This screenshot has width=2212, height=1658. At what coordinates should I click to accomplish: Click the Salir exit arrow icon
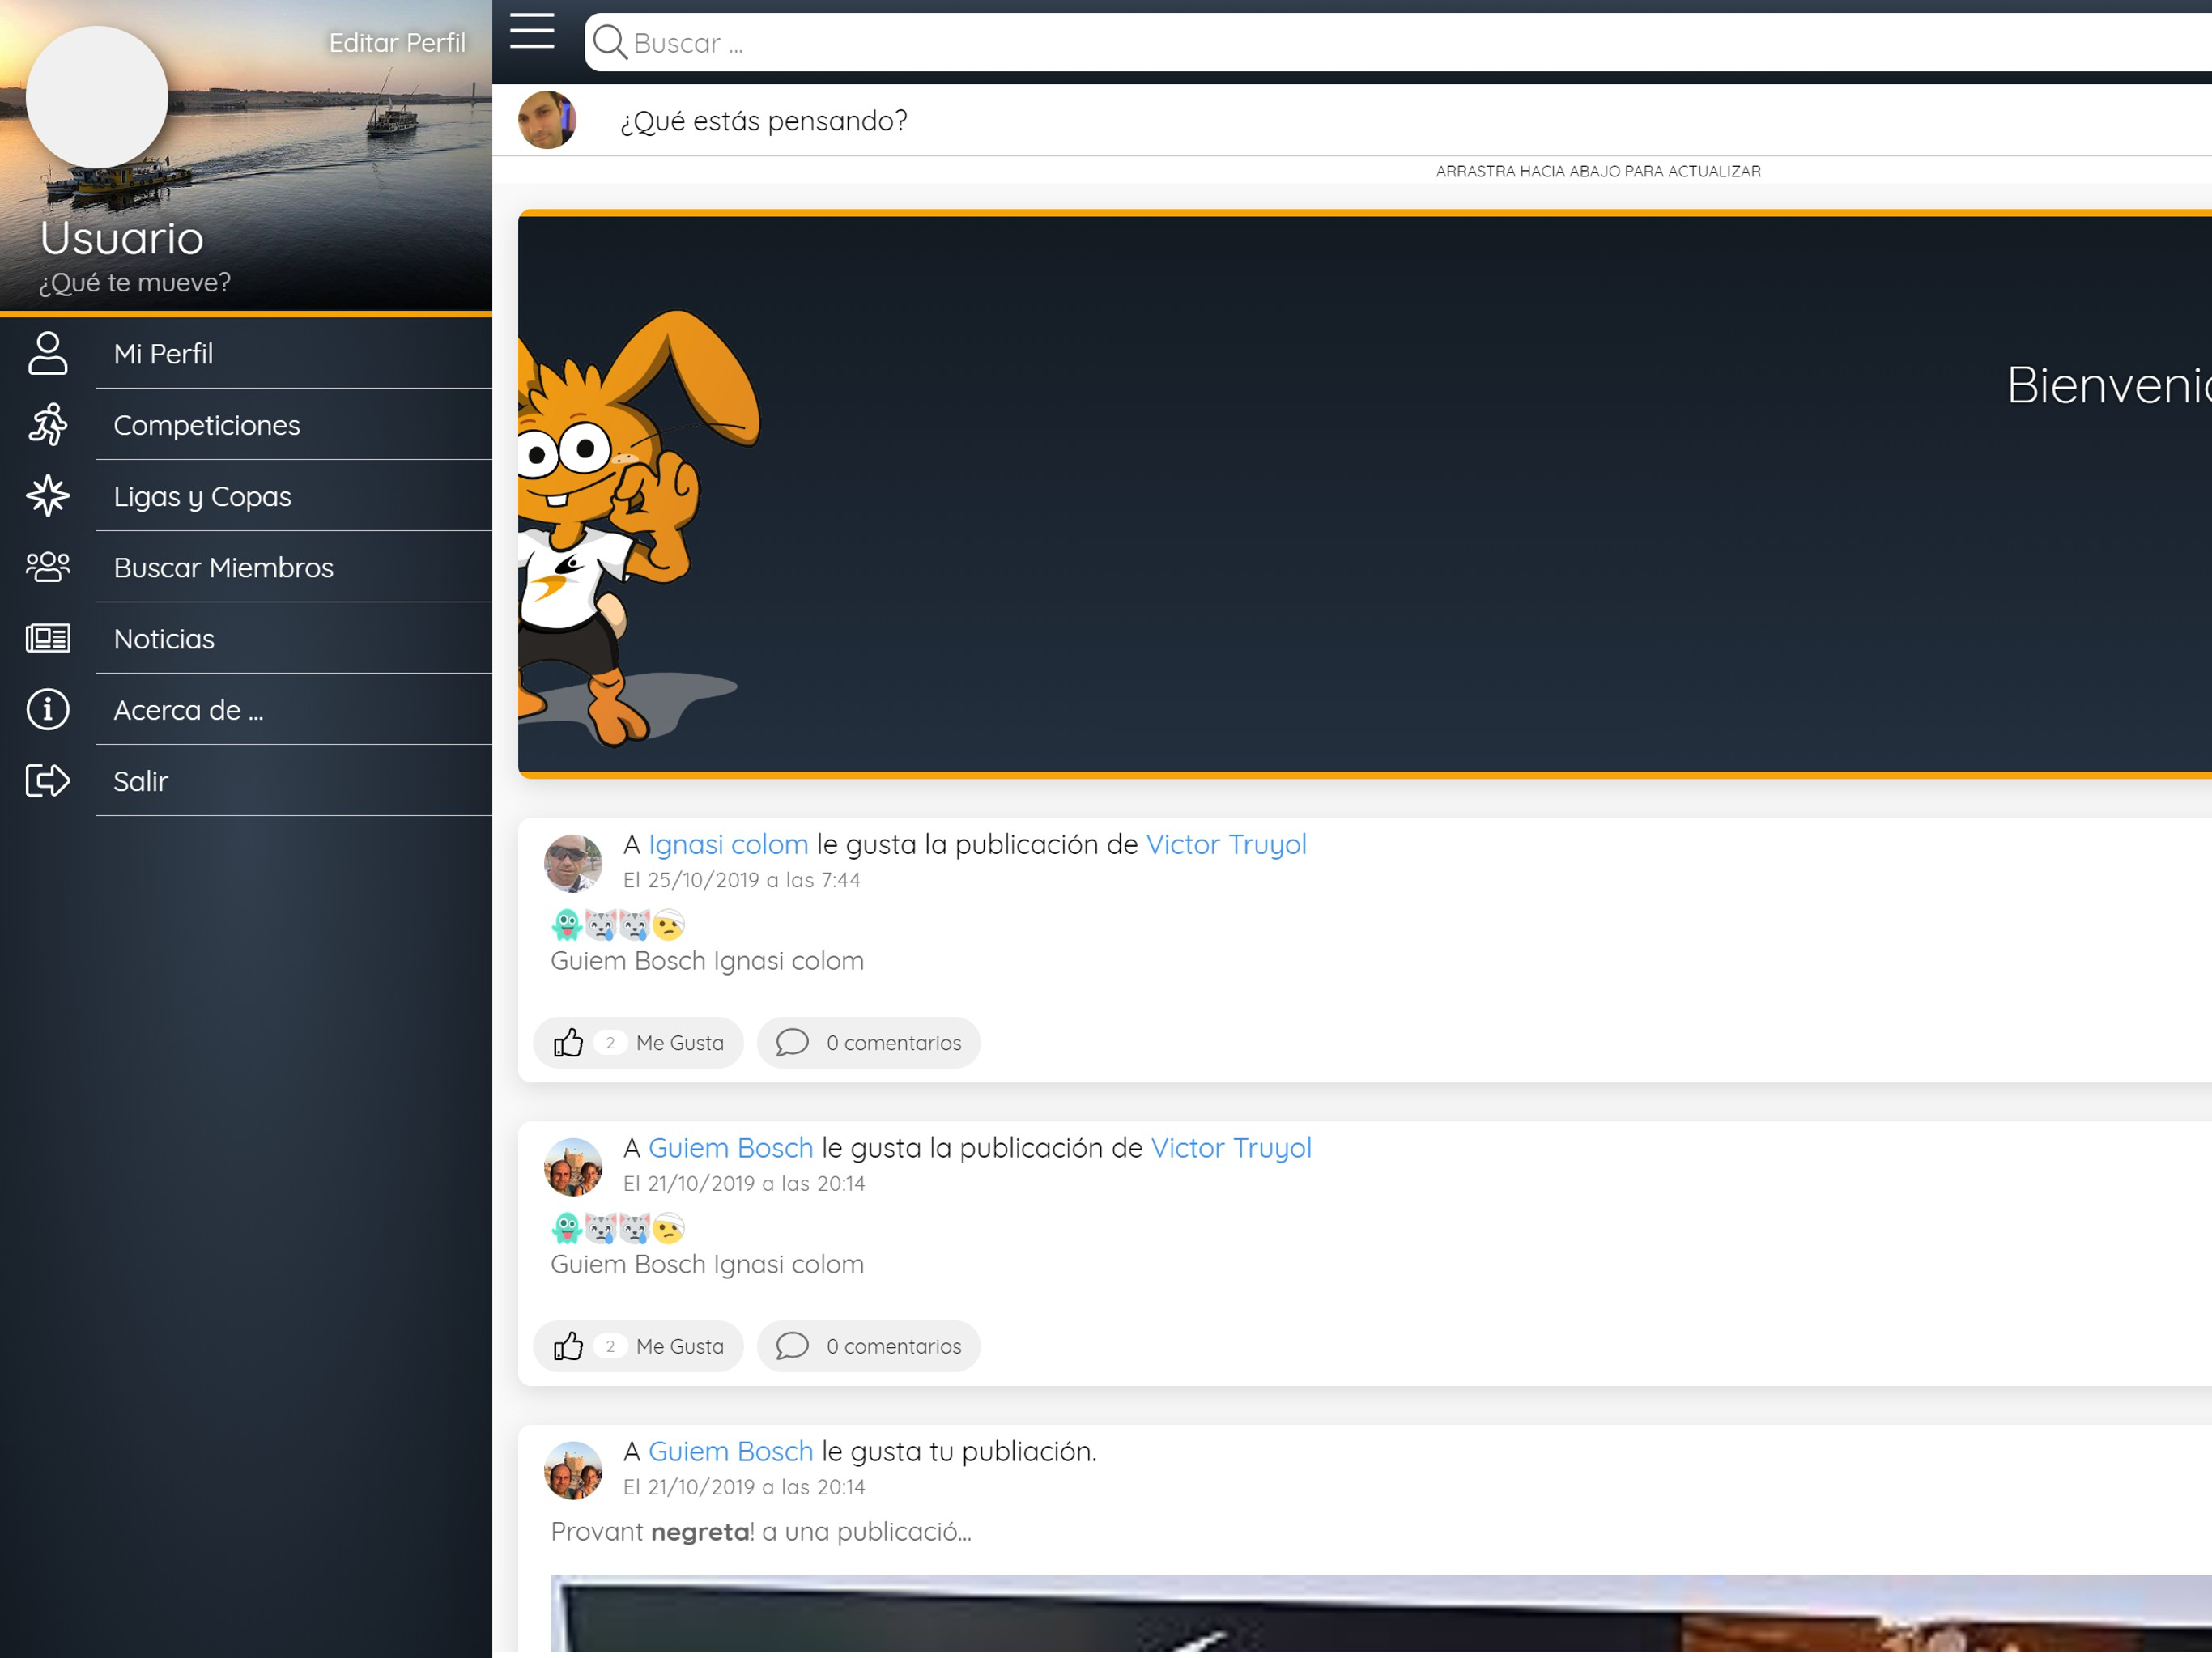(47, 781)
